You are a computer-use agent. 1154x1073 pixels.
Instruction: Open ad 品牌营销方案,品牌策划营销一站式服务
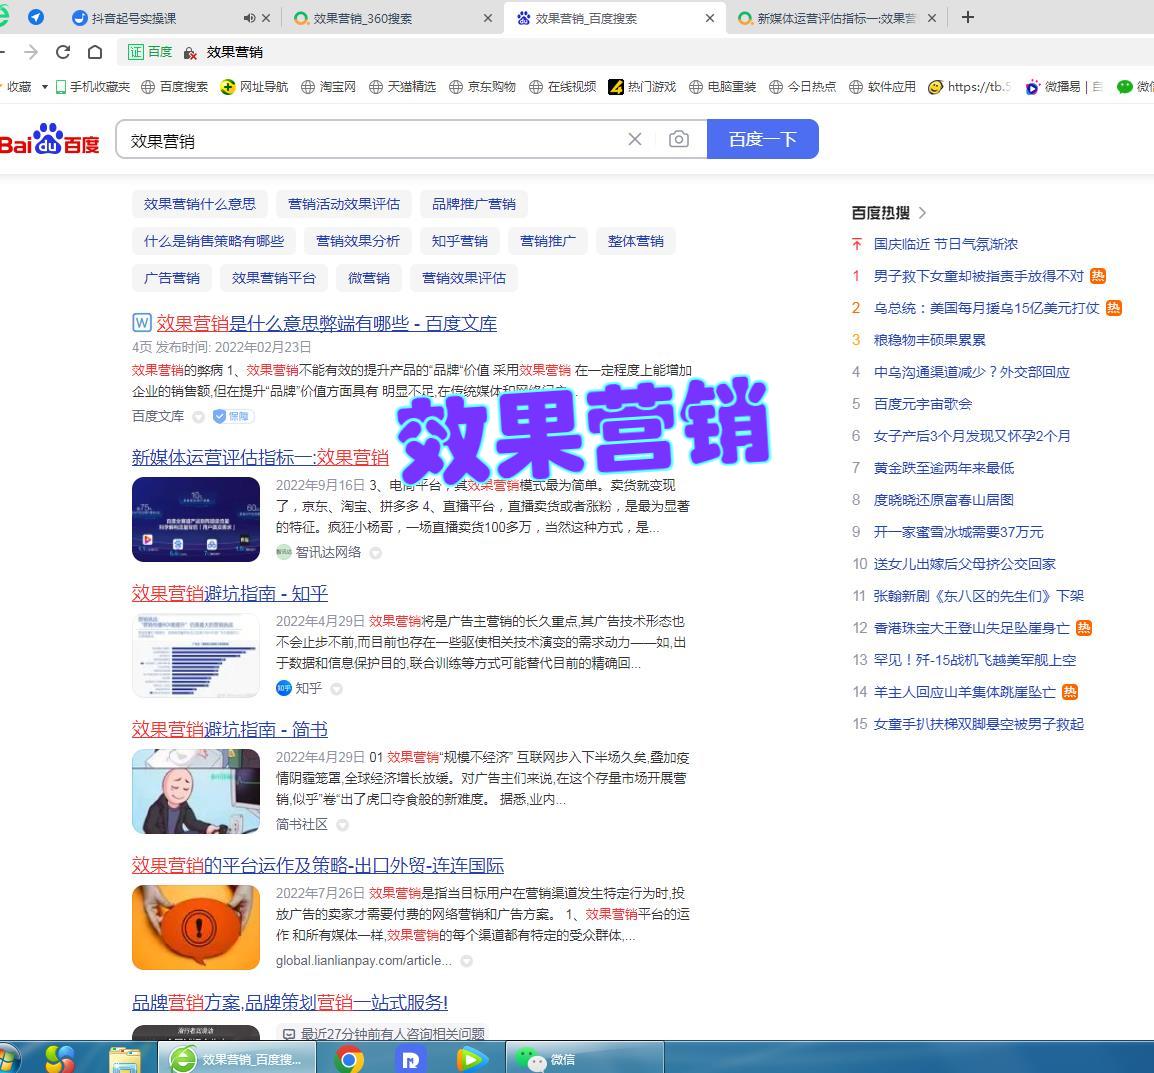[290, 1002]
